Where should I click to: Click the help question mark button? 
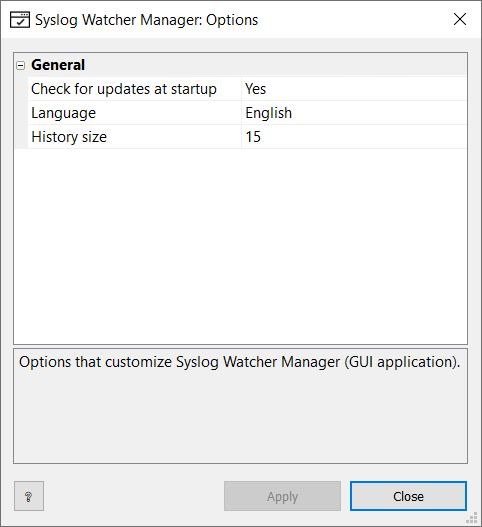(x=29, y=496)
